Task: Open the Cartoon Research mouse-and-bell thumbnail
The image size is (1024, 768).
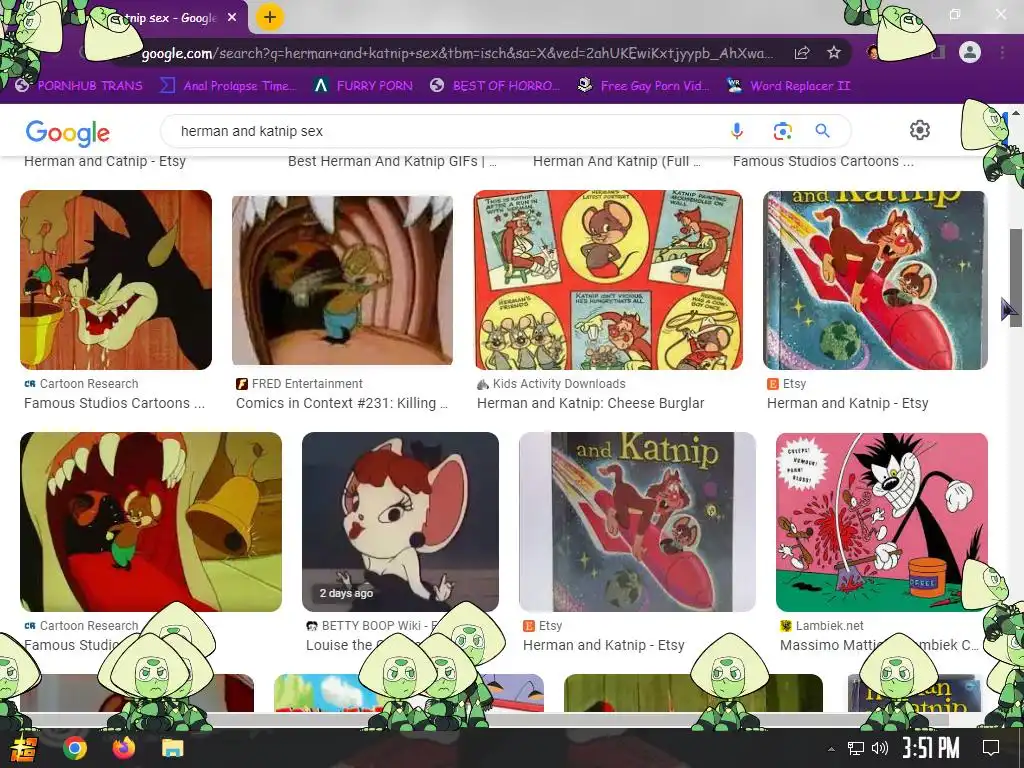Action: [151, 522]
